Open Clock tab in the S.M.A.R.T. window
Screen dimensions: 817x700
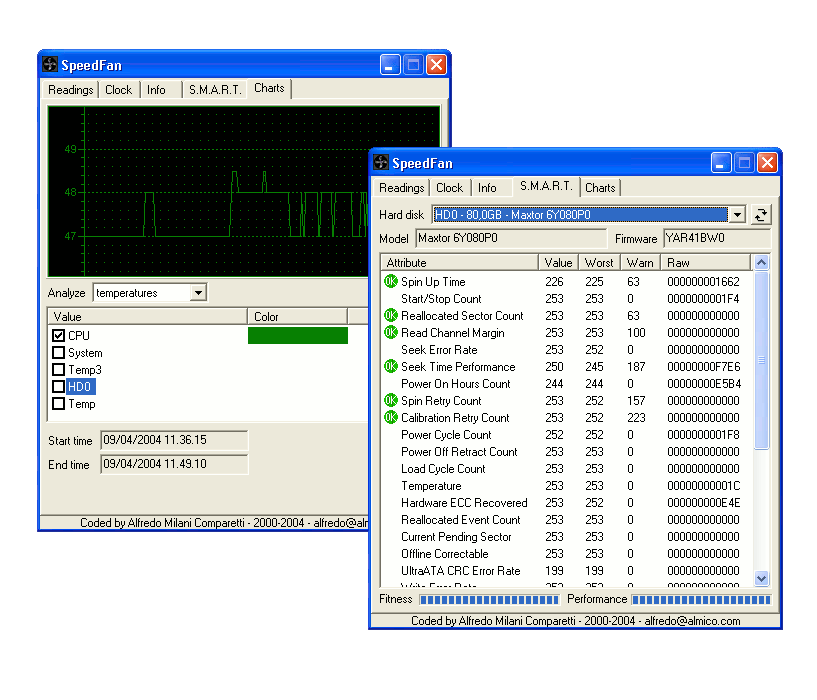click(x=450, y=188)
